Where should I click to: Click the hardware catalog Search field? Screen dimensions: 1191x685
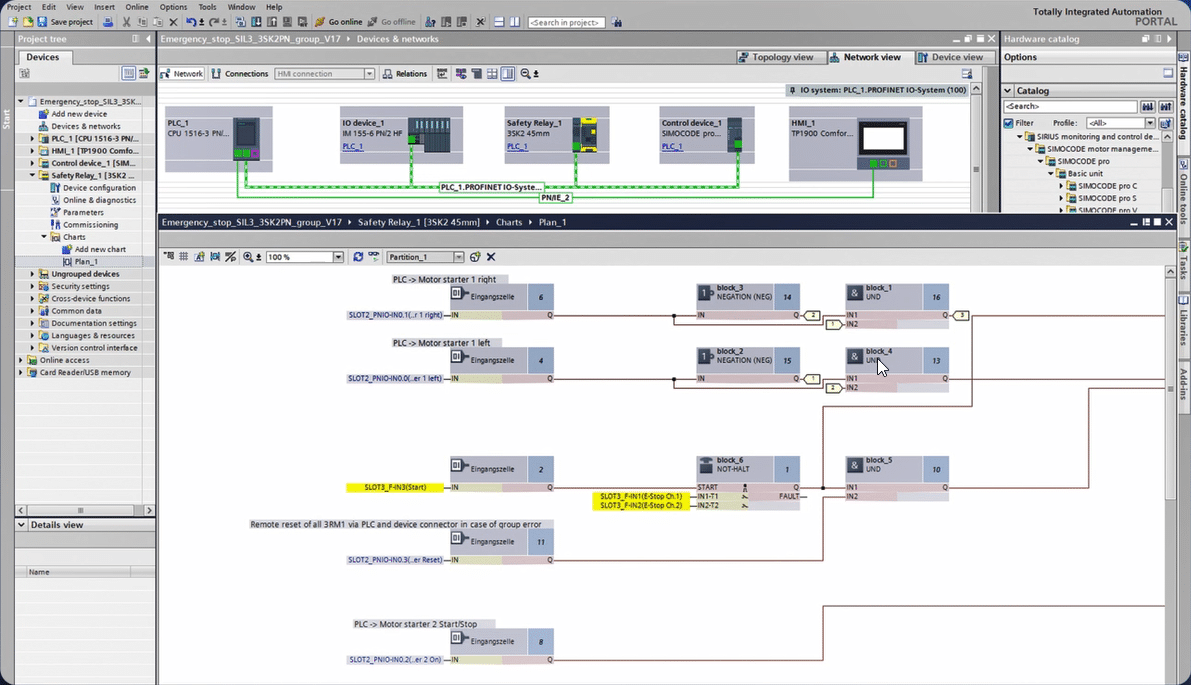pyautogui.click(x=1070, y=106)
